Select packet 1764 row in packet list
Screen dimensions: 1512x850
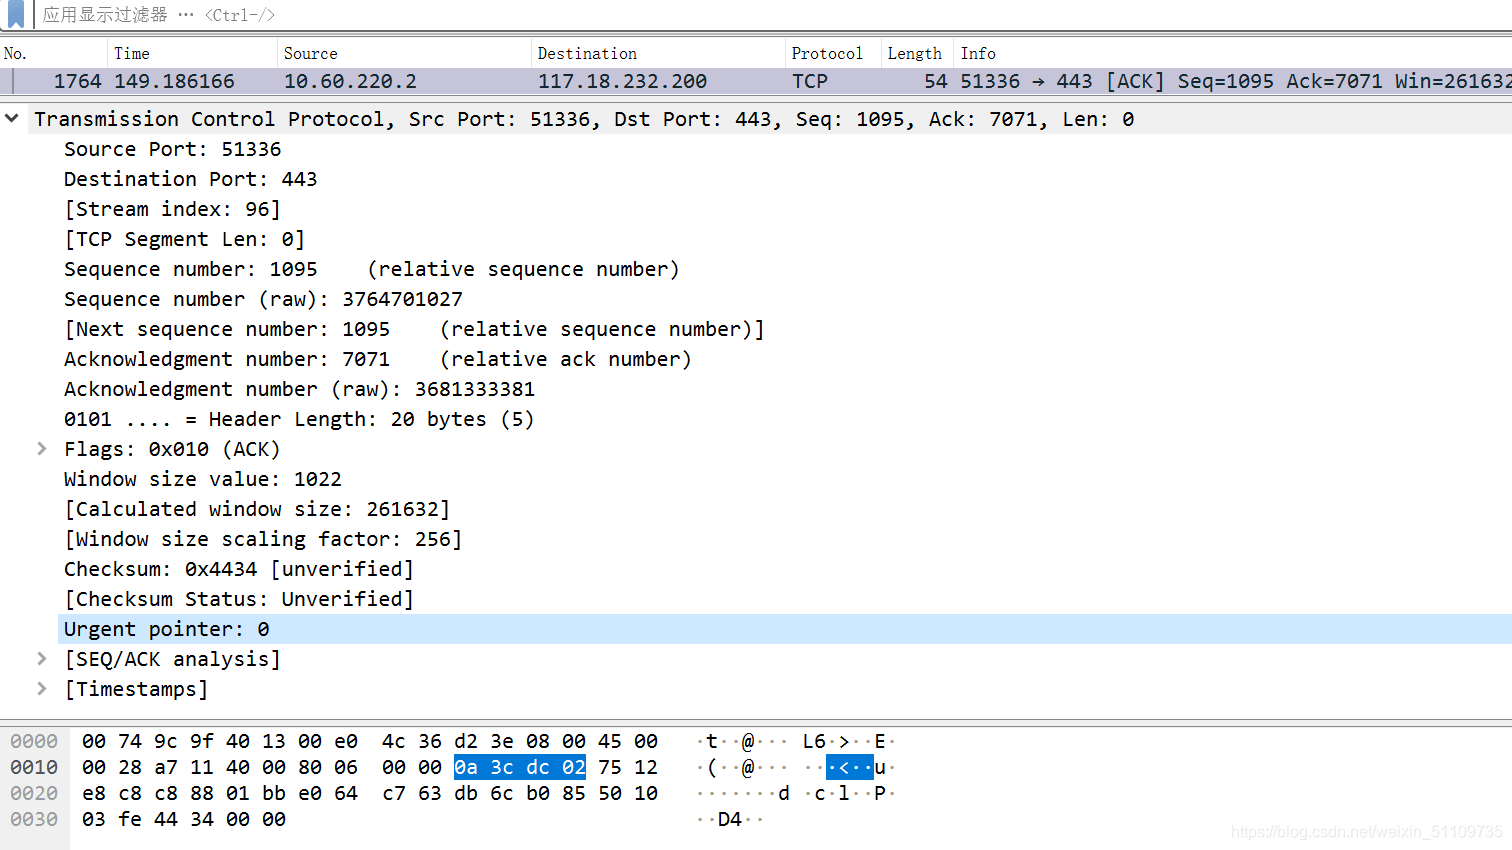756,81
